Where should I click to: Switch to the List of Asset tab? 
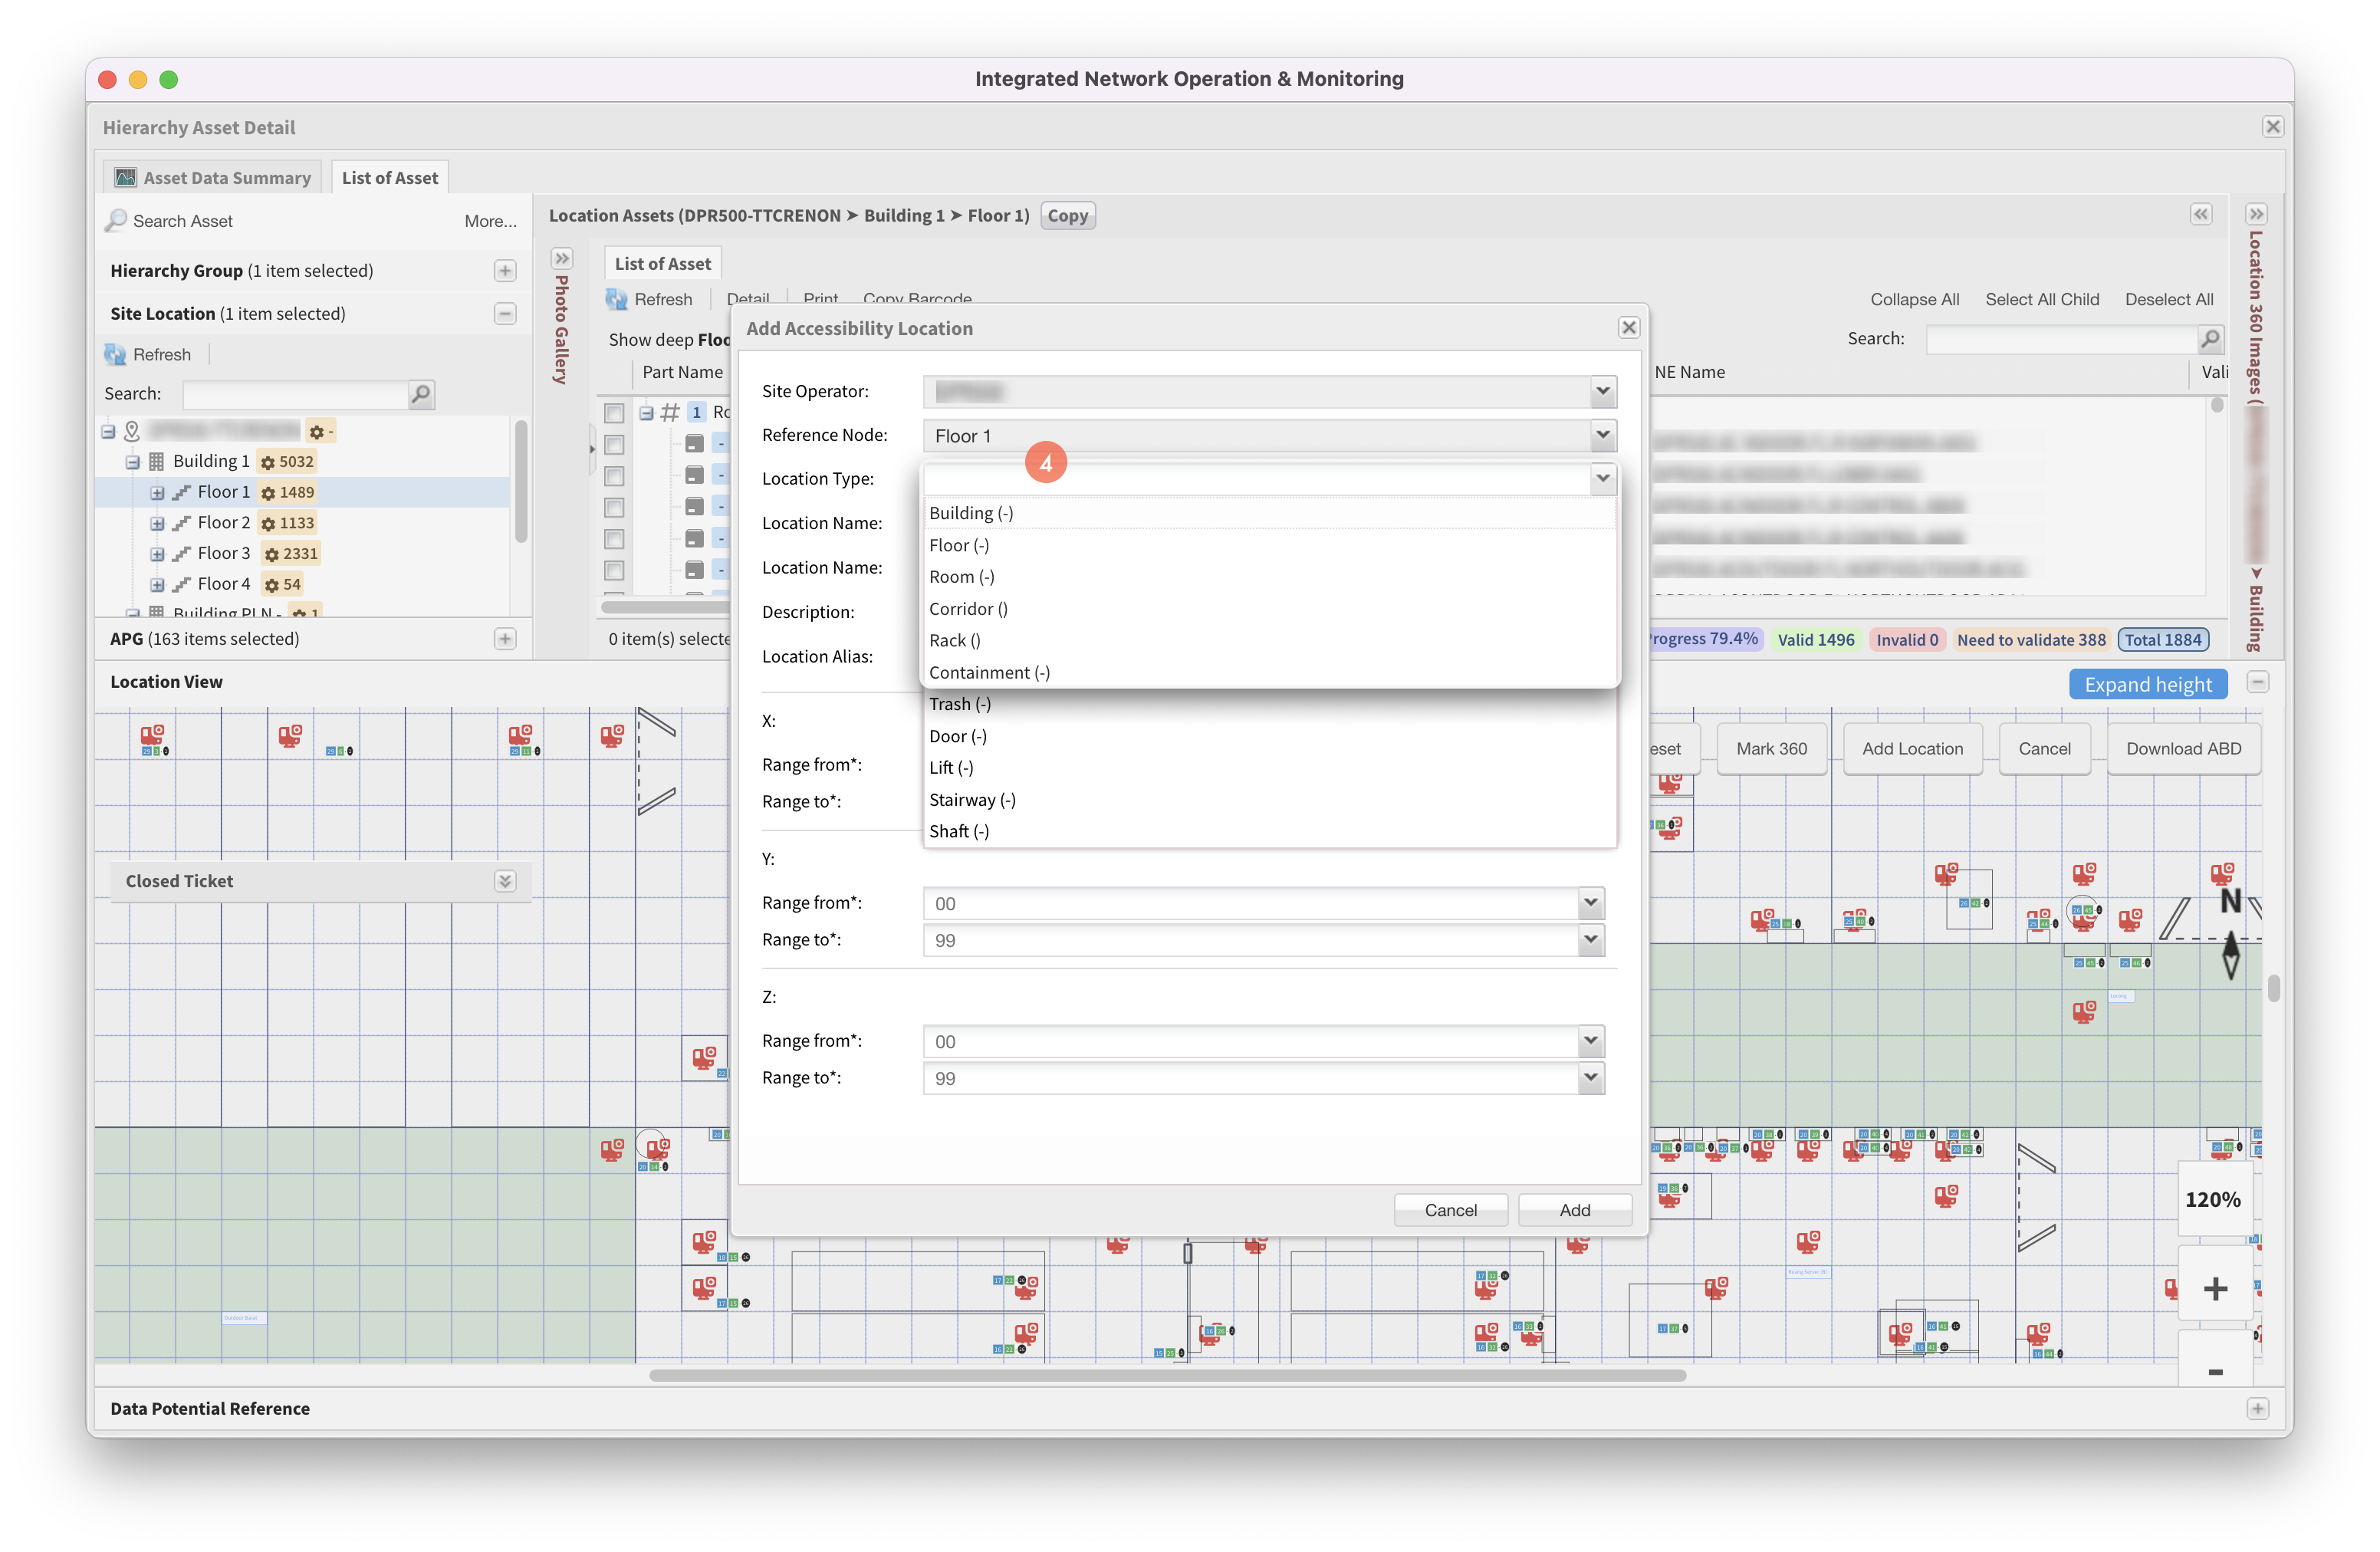tap(389, 178)
